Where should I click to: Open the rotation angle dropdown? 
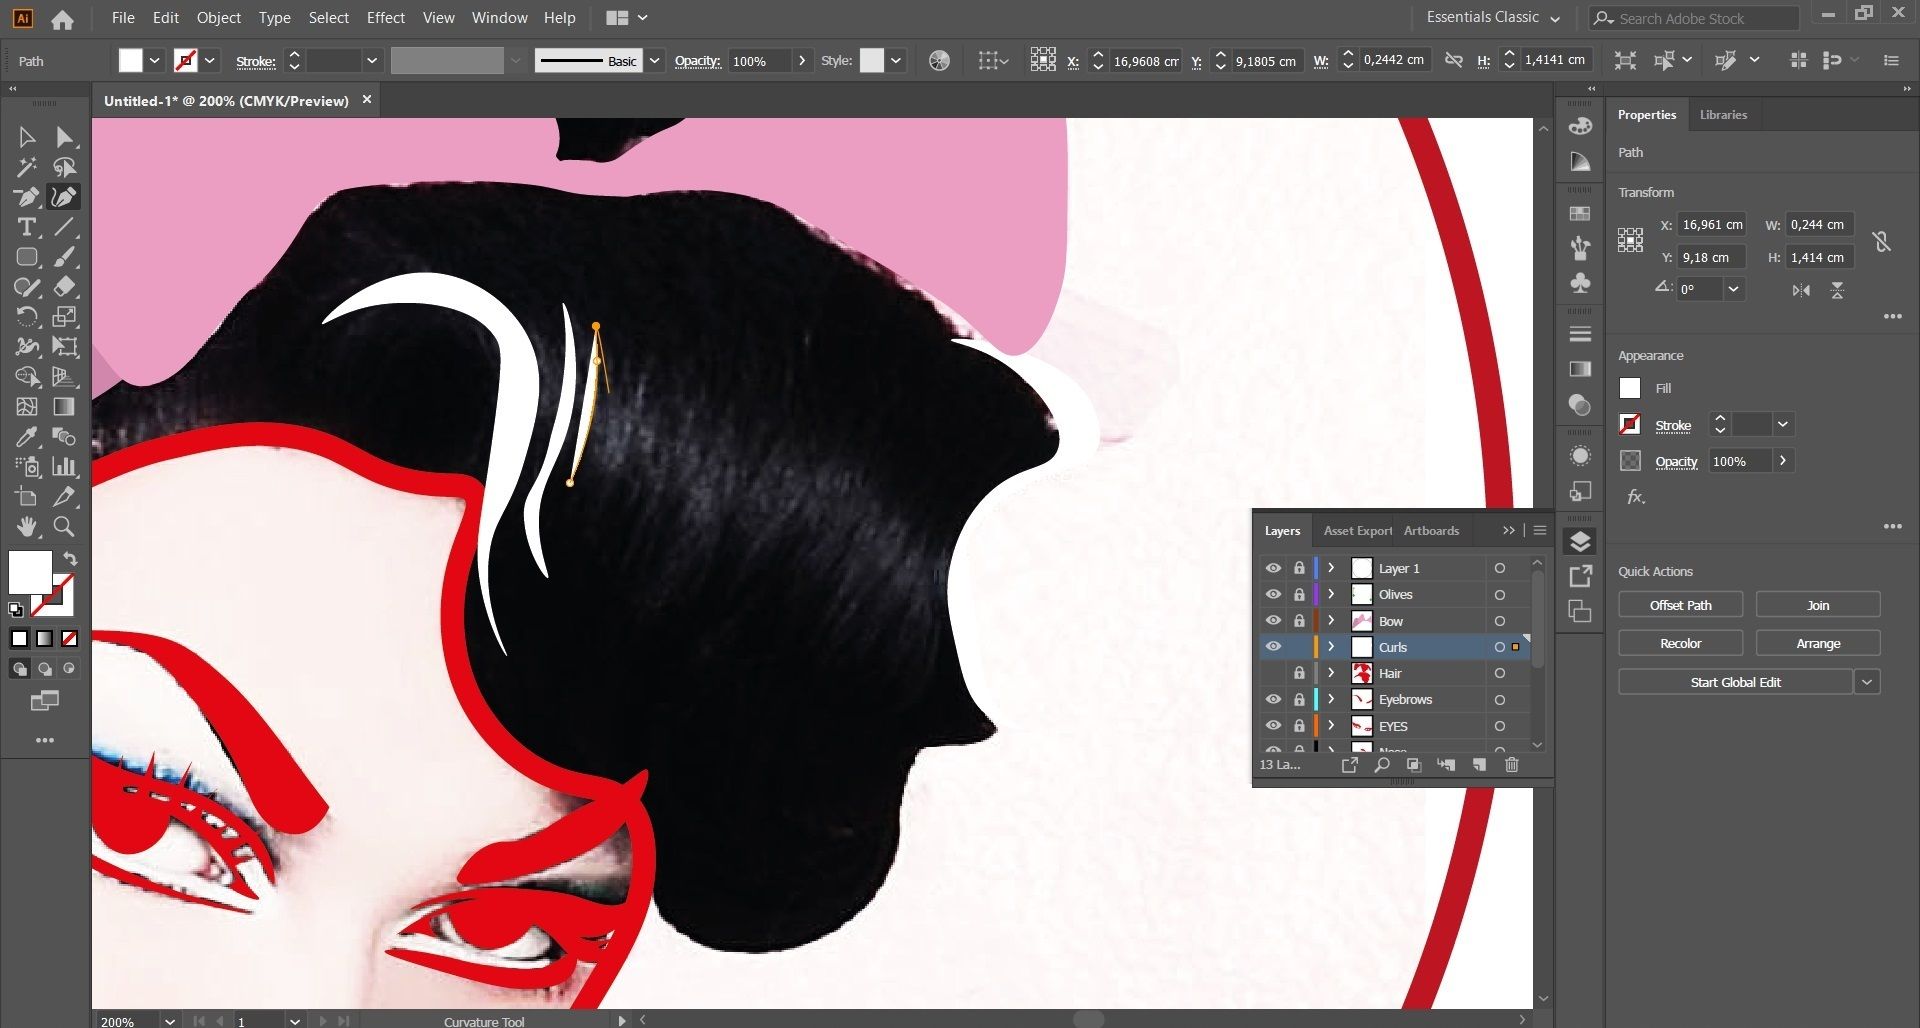pyautogui.click(x=1733, y=289)
